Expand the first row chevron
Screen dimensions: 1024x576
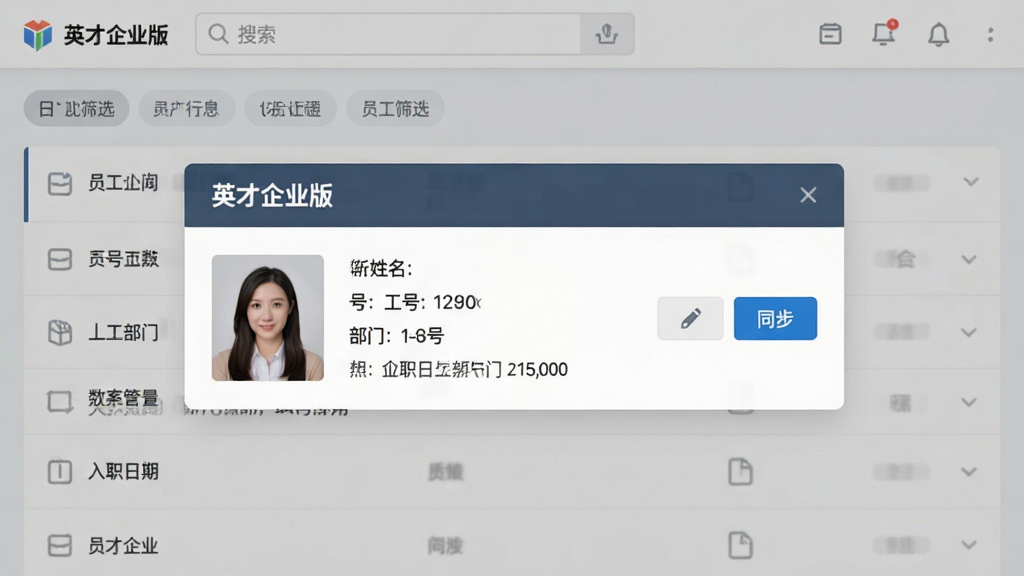970,182
